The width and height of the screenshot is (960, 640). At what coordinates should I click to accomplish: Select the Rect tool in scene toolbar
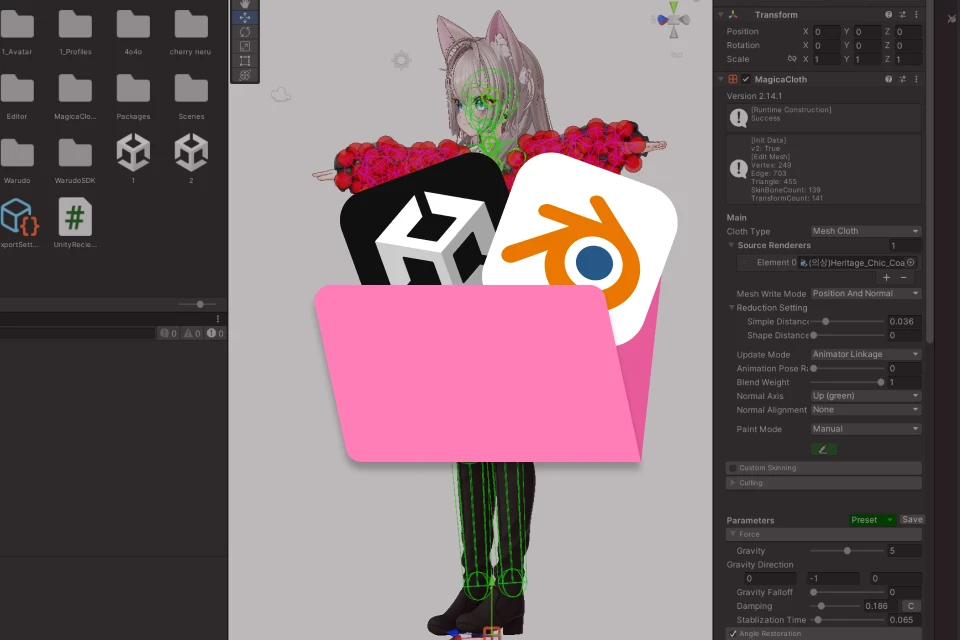pyautogui.click(x=245, y=61)
